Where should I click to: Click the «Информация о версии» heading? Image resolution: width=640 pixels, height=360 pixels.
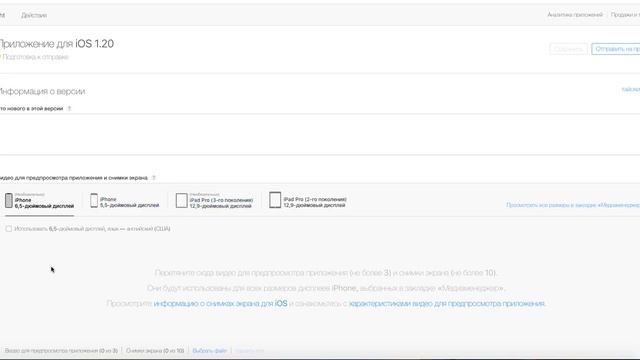(42, 91)
